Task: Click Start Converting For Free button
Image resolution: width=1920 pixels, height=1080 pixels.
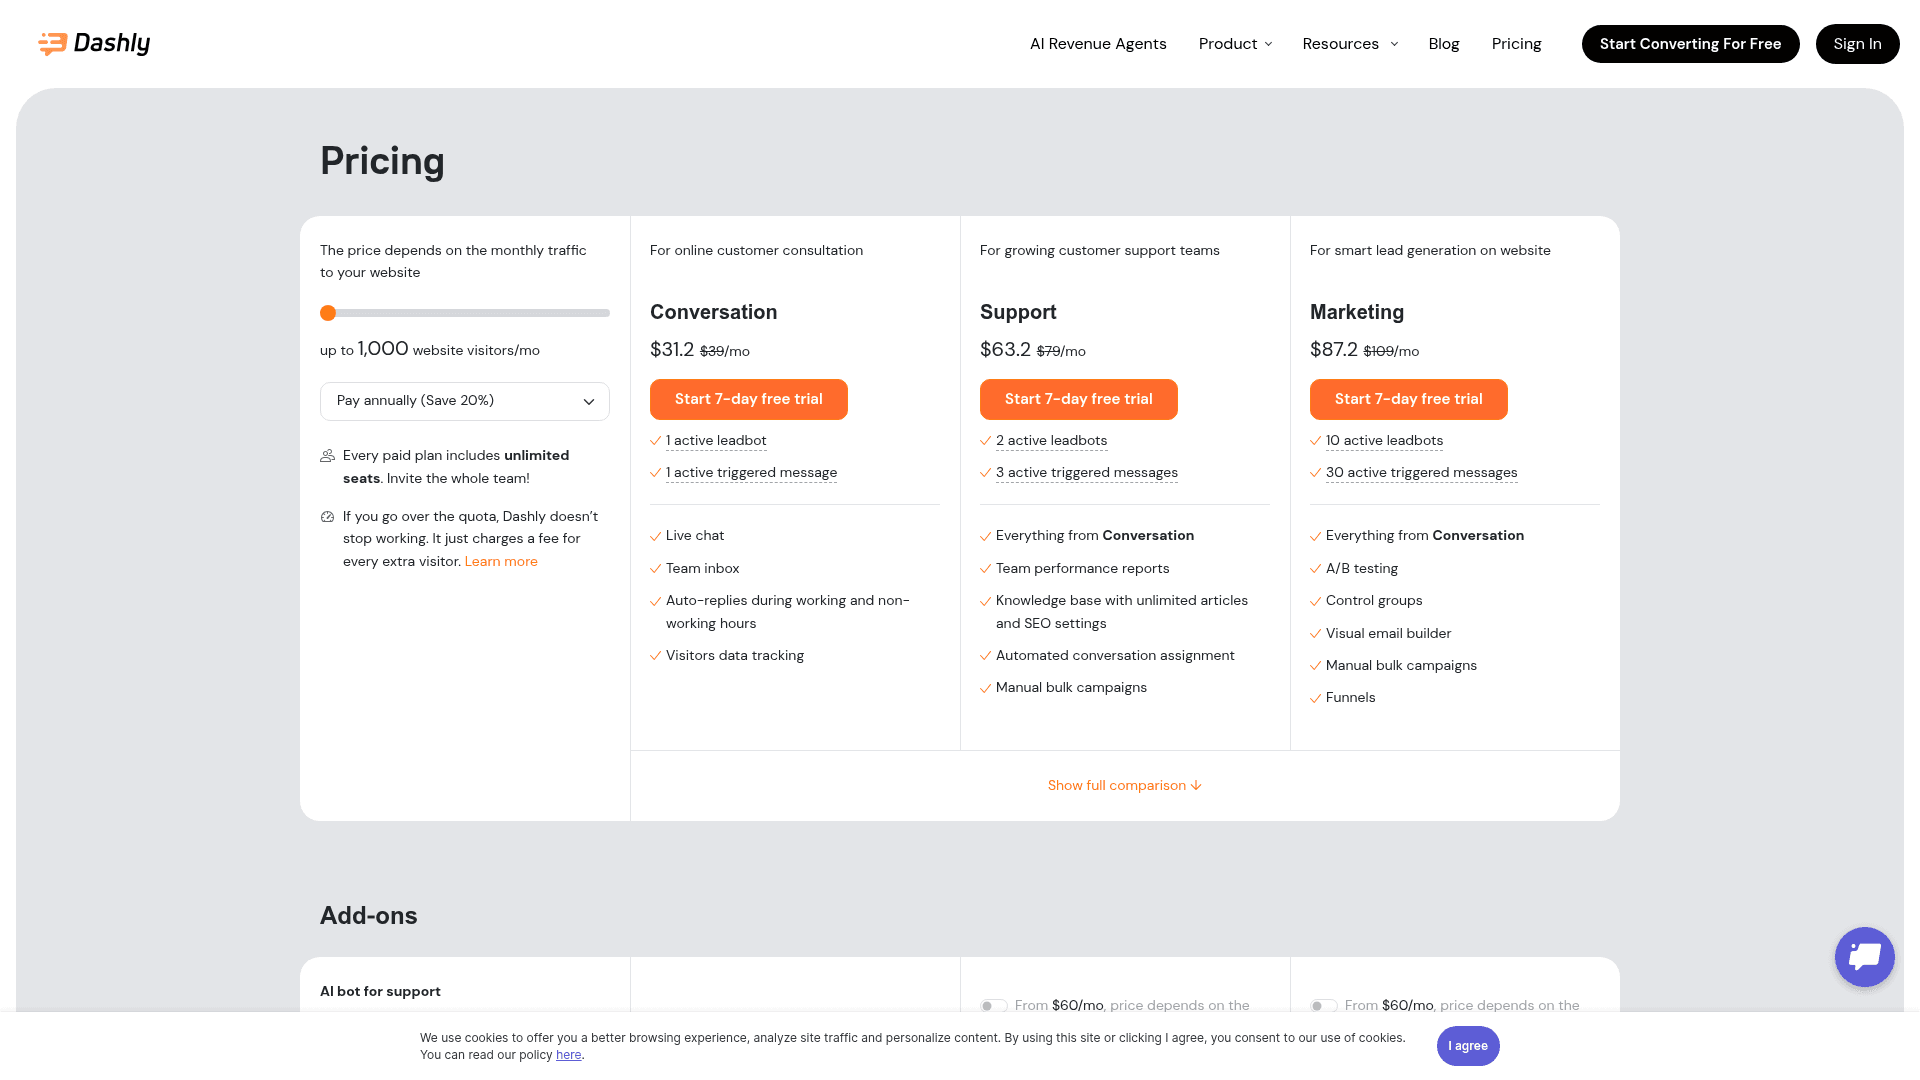Action: tap(1690, 44)
